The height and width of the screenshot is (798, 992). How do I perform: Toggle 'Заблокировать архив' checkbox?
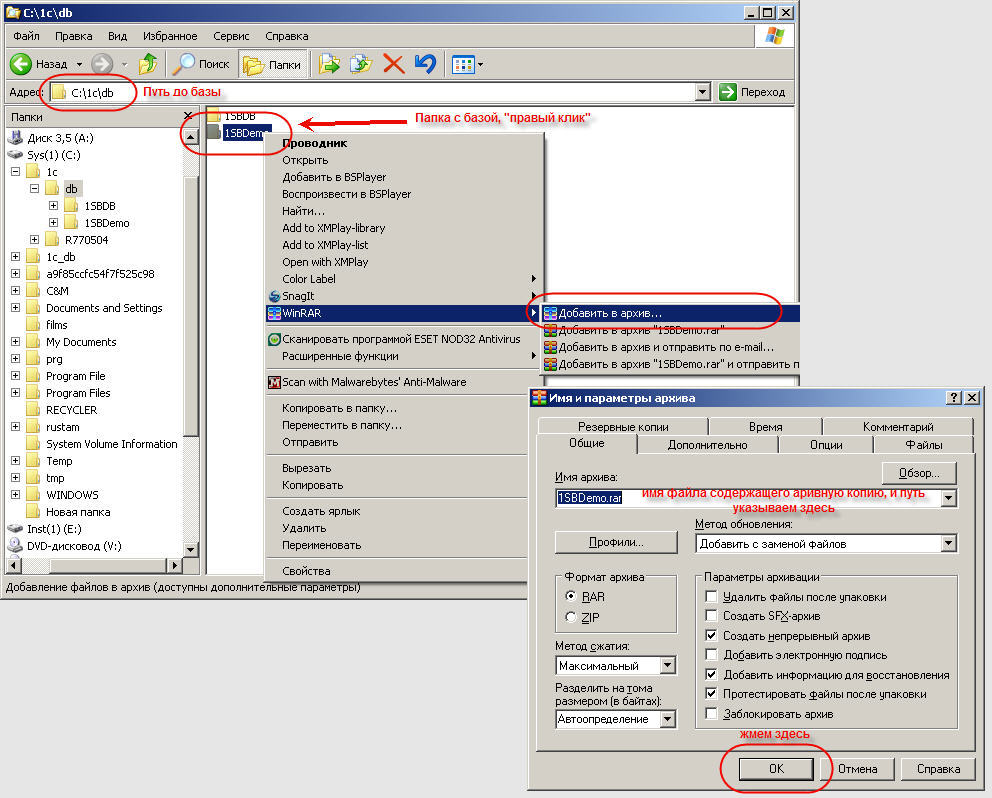711,714
